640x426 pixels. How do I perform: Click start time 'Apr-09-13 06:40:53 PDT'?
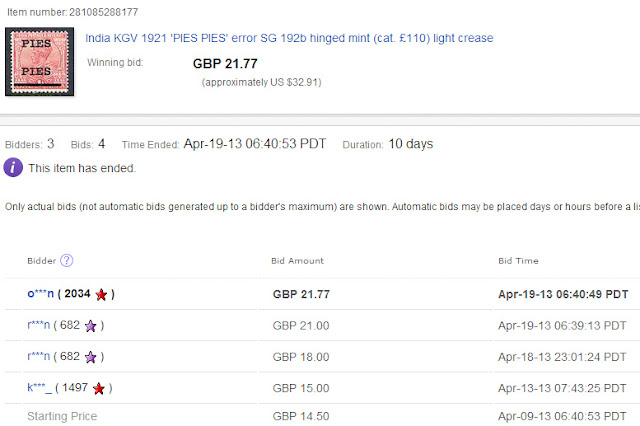[562, 416]
